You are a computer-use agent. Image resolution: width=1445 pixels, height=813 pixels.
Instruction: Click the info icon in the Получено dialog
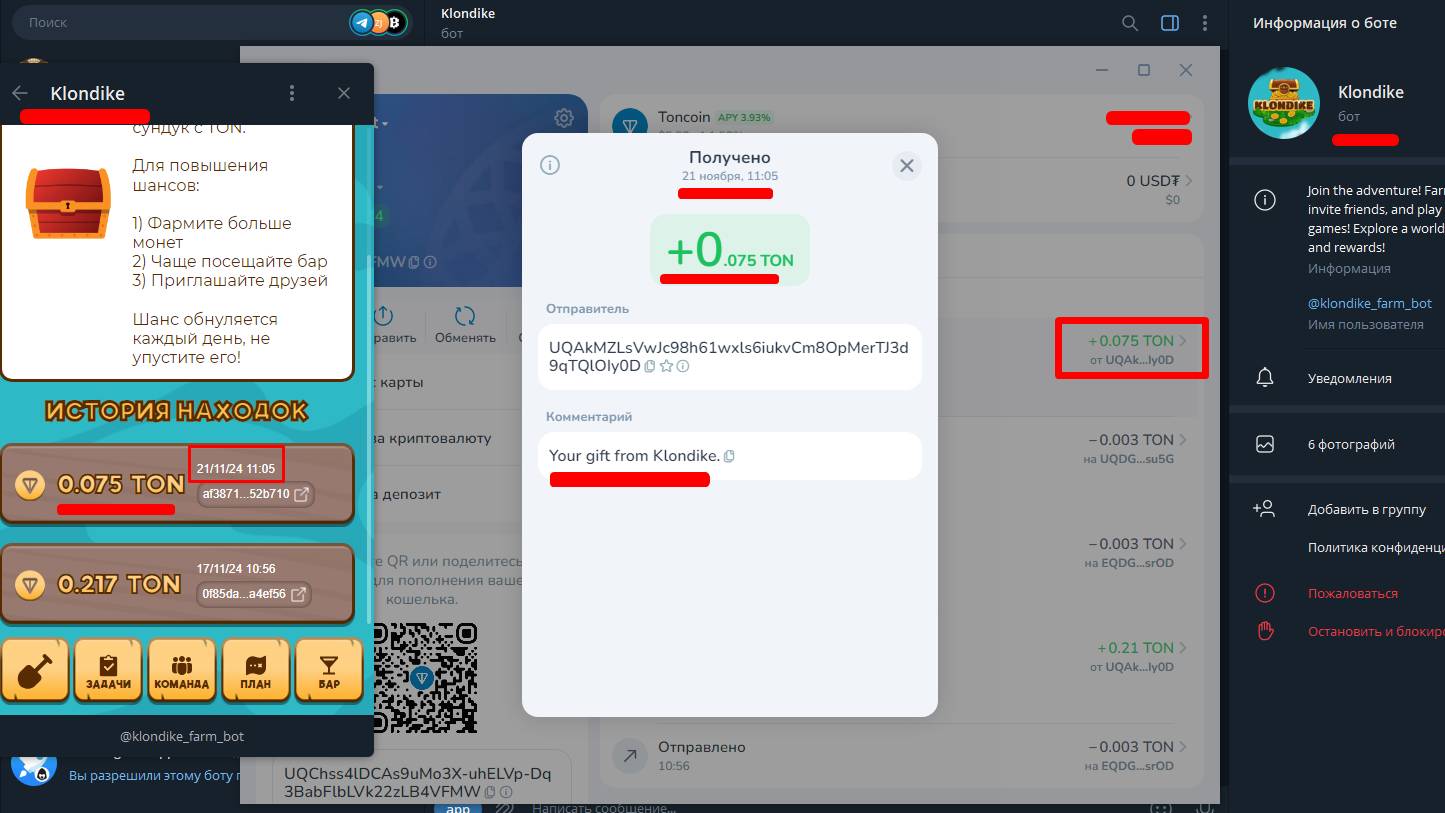(x=550, y=165)
